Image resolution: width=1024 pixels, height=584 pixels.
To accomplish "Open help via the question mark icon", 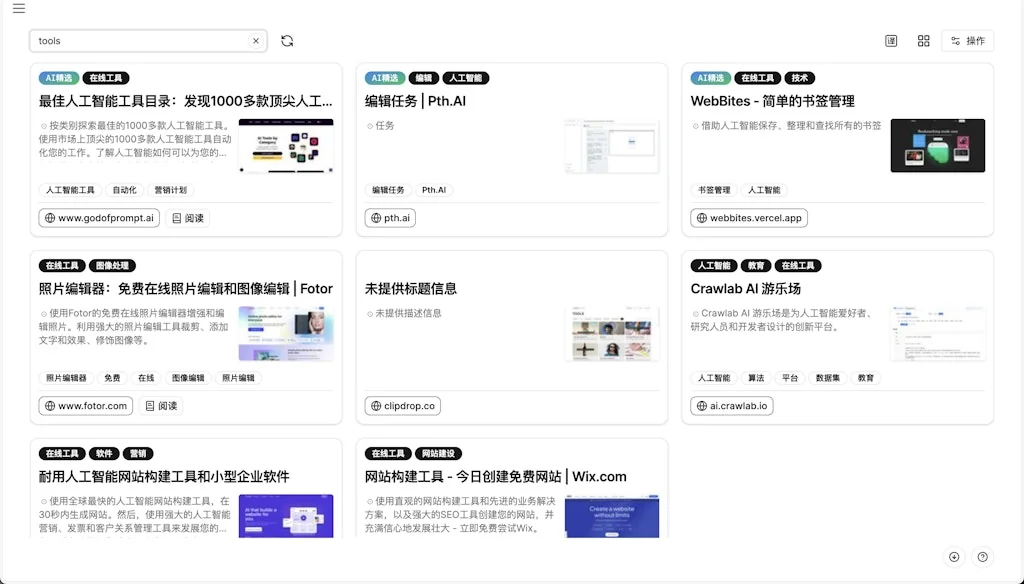I will pos(982,557).
